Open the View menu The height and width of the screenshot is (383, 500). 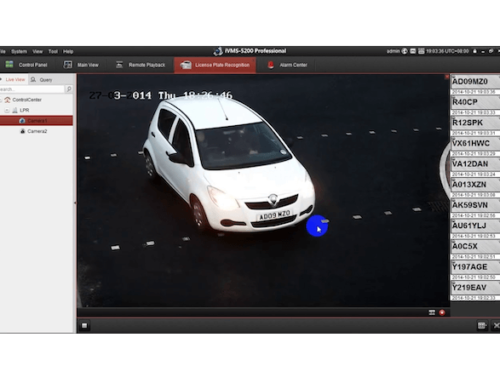37,51
